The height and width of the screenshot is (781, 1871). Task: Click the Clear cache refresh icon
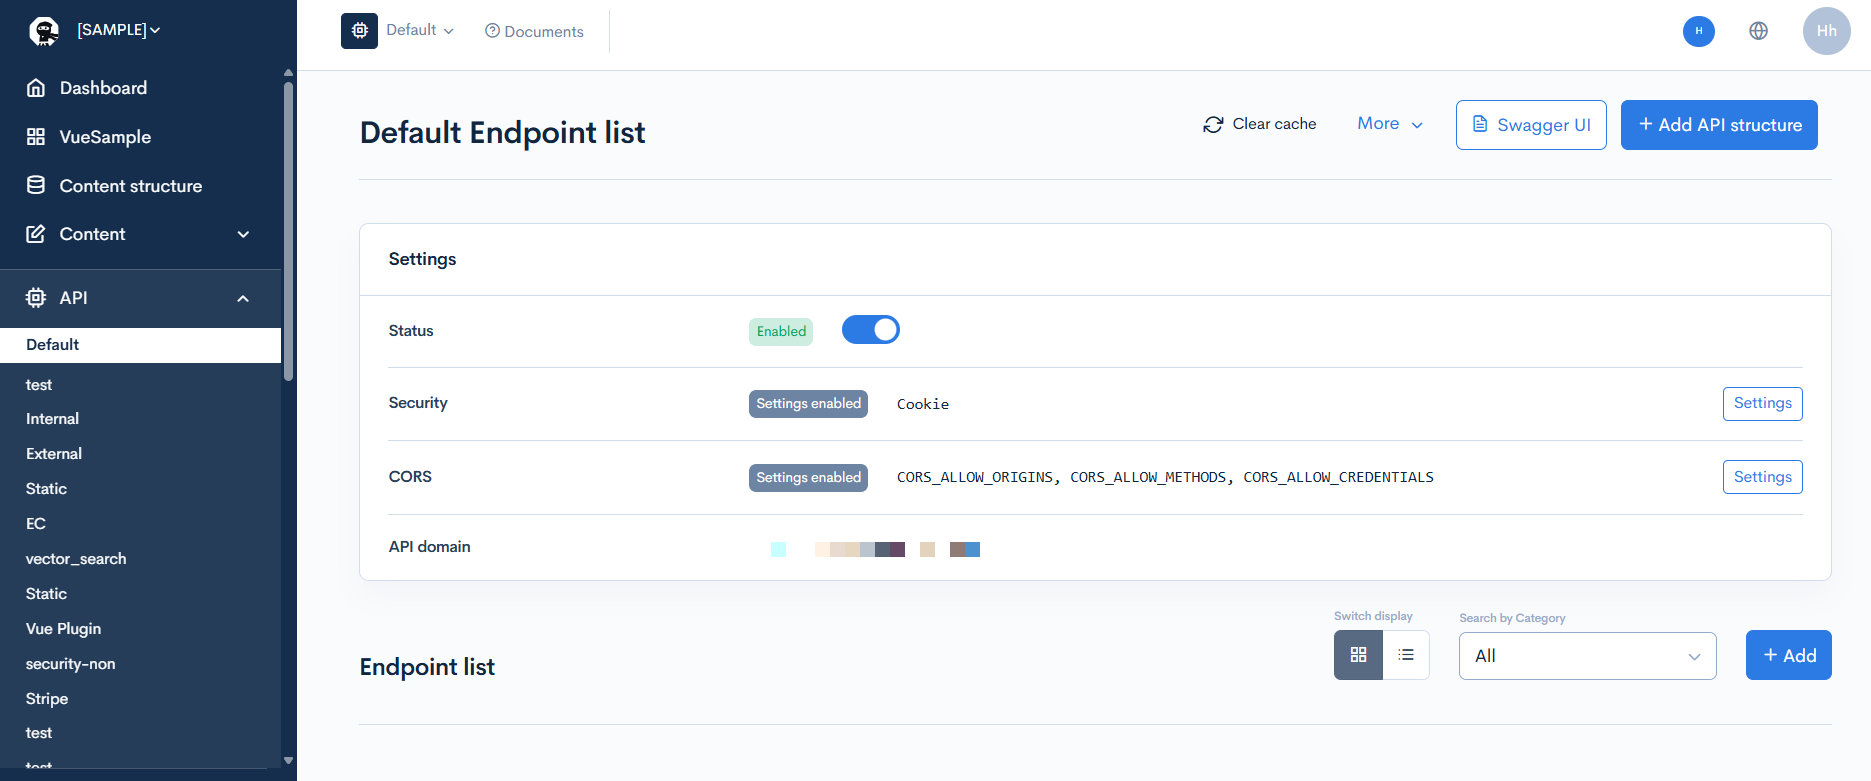(x=1213, y=124)
